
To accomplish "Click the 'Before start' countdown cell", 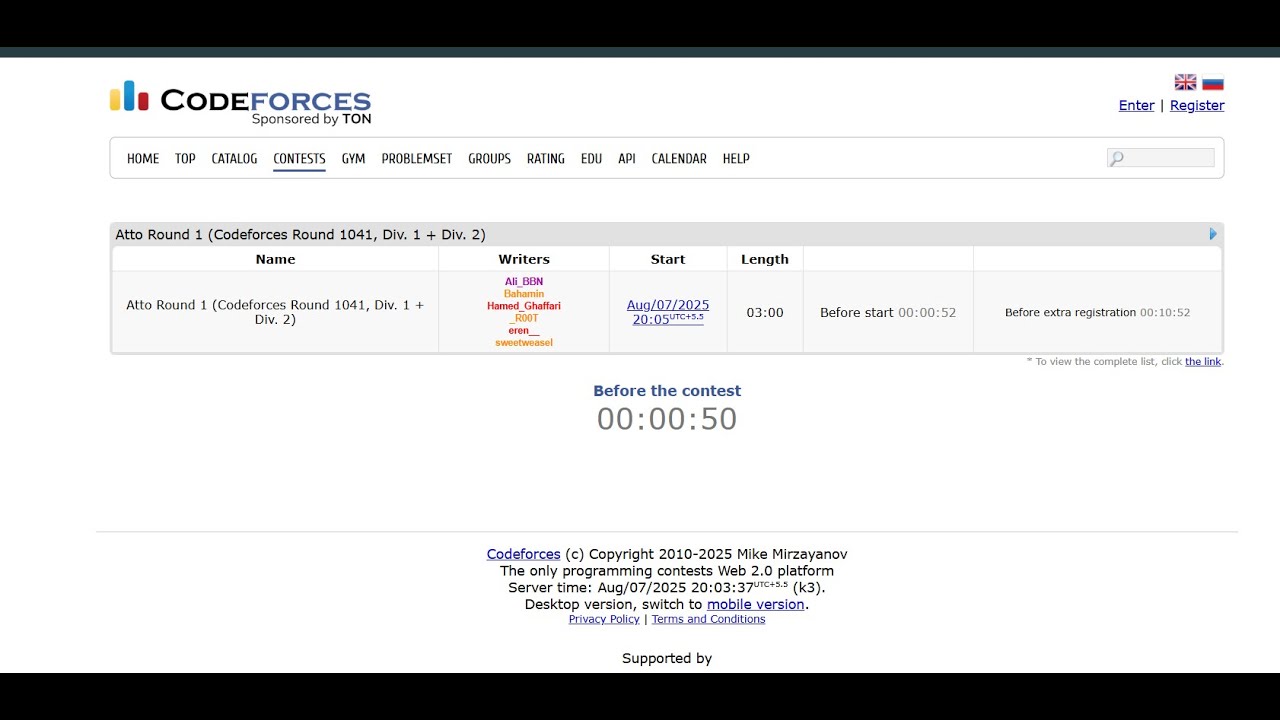I will (888, 312).
